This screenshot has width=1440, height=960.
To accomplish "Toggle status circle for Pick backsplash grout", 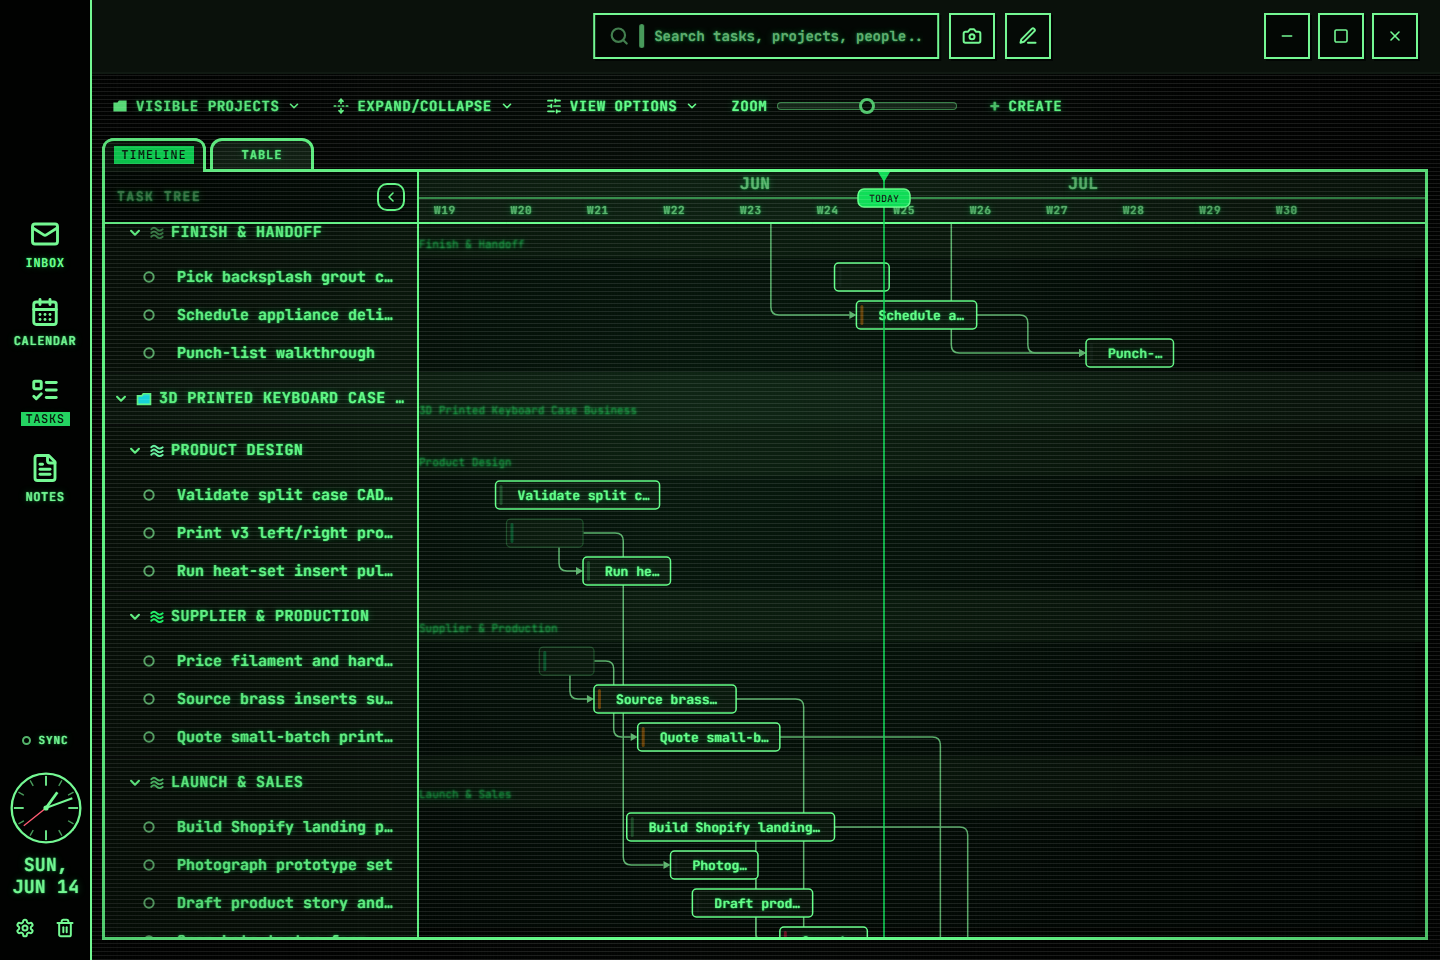I will point(149,277).
